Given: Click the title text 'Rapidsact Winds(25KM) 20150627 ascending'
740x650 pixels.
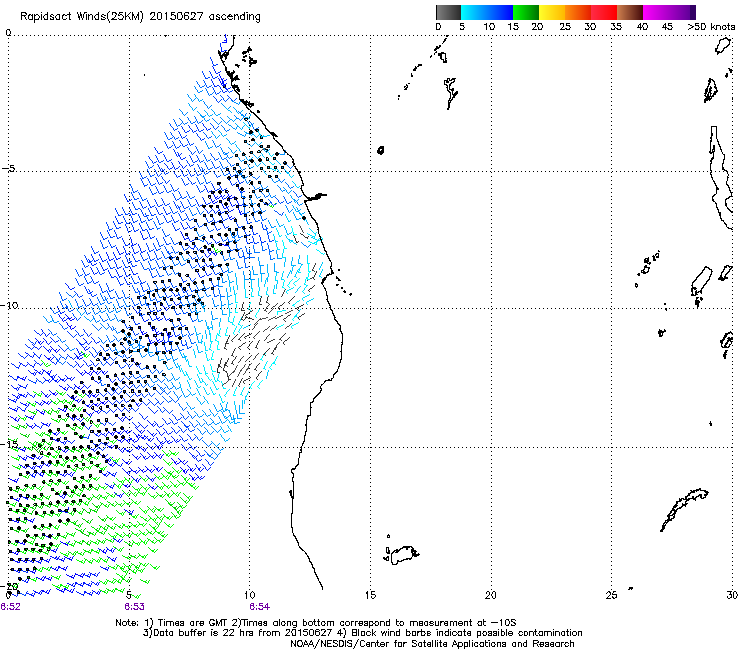Looking at the screenshot, I should [140, 17].
